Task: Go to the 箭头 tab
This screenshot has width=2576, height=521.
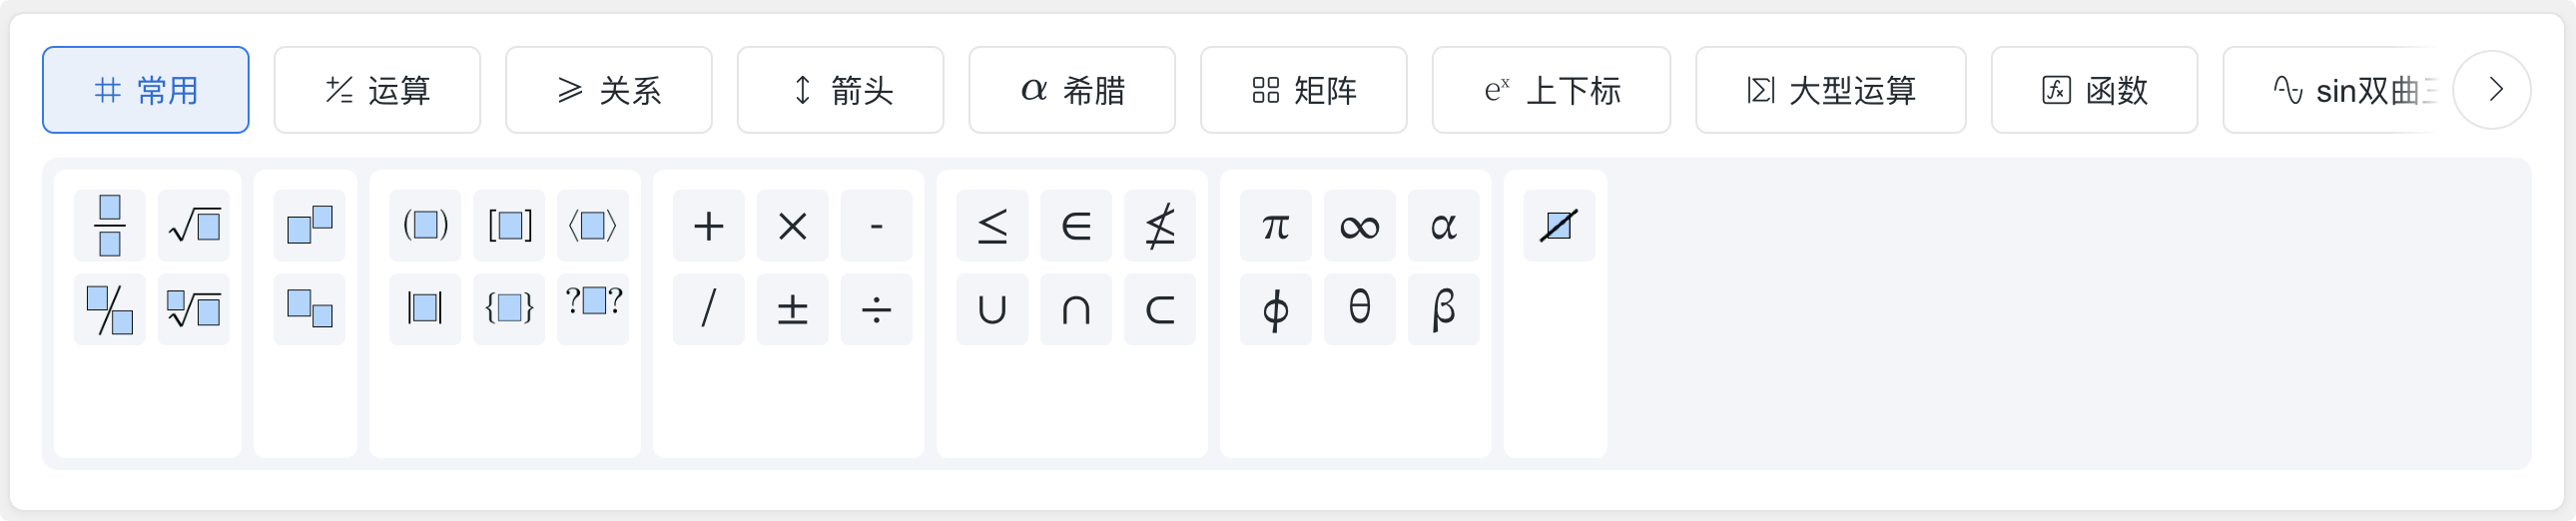Action: 840,90
